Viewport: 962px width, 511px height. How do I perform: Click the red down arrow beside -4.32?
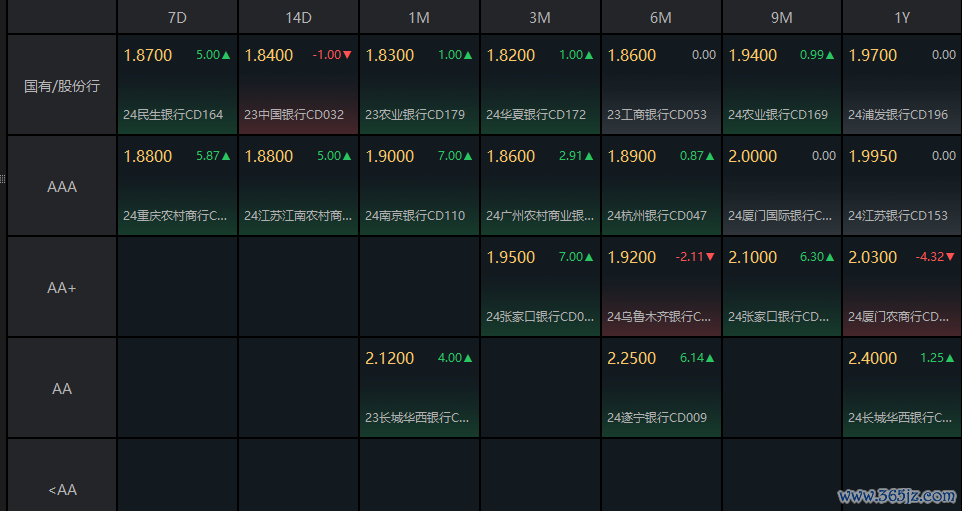952,257
